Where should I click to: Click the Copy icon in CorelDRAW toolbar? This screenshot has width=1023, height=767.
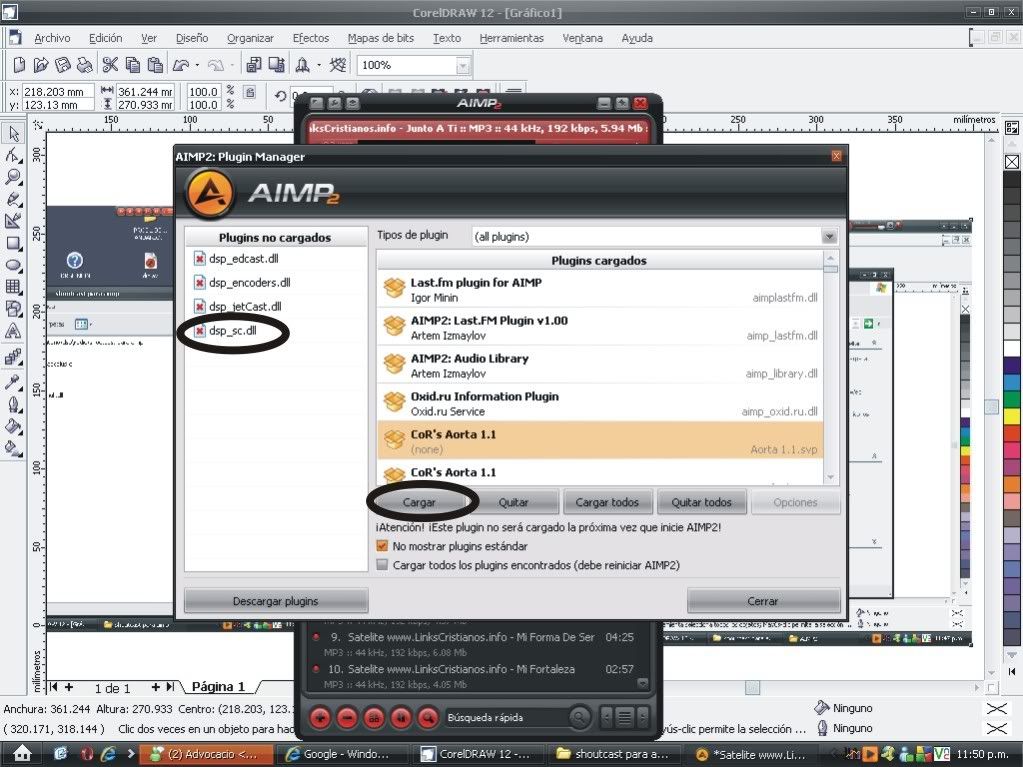[132, 65]
